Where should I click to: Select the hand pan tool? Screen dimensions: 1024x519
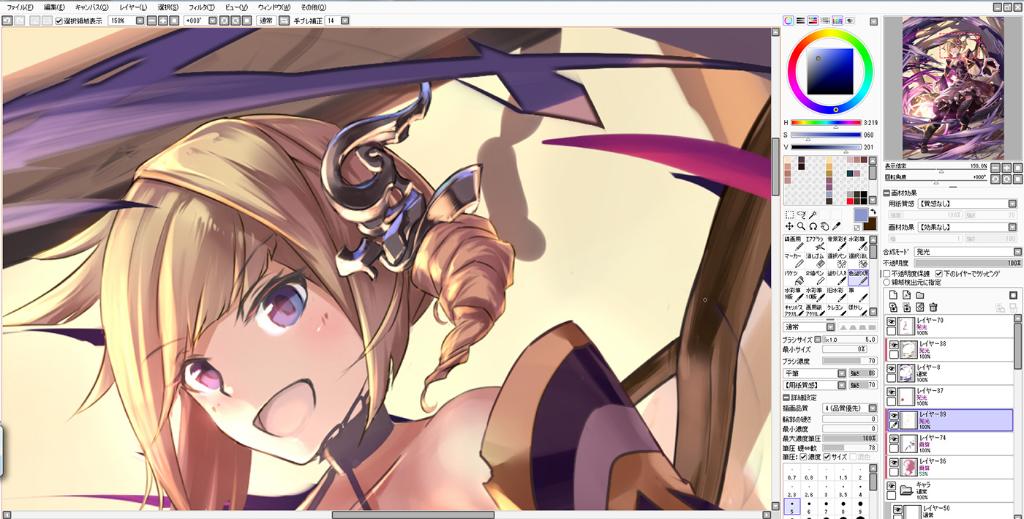825,227
